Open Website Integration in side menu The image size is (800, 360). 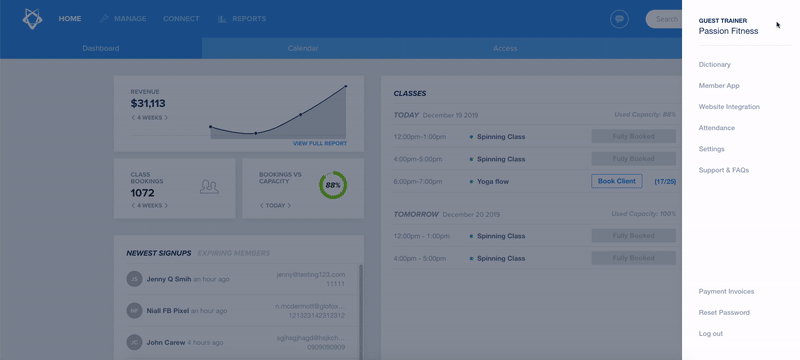729,107
